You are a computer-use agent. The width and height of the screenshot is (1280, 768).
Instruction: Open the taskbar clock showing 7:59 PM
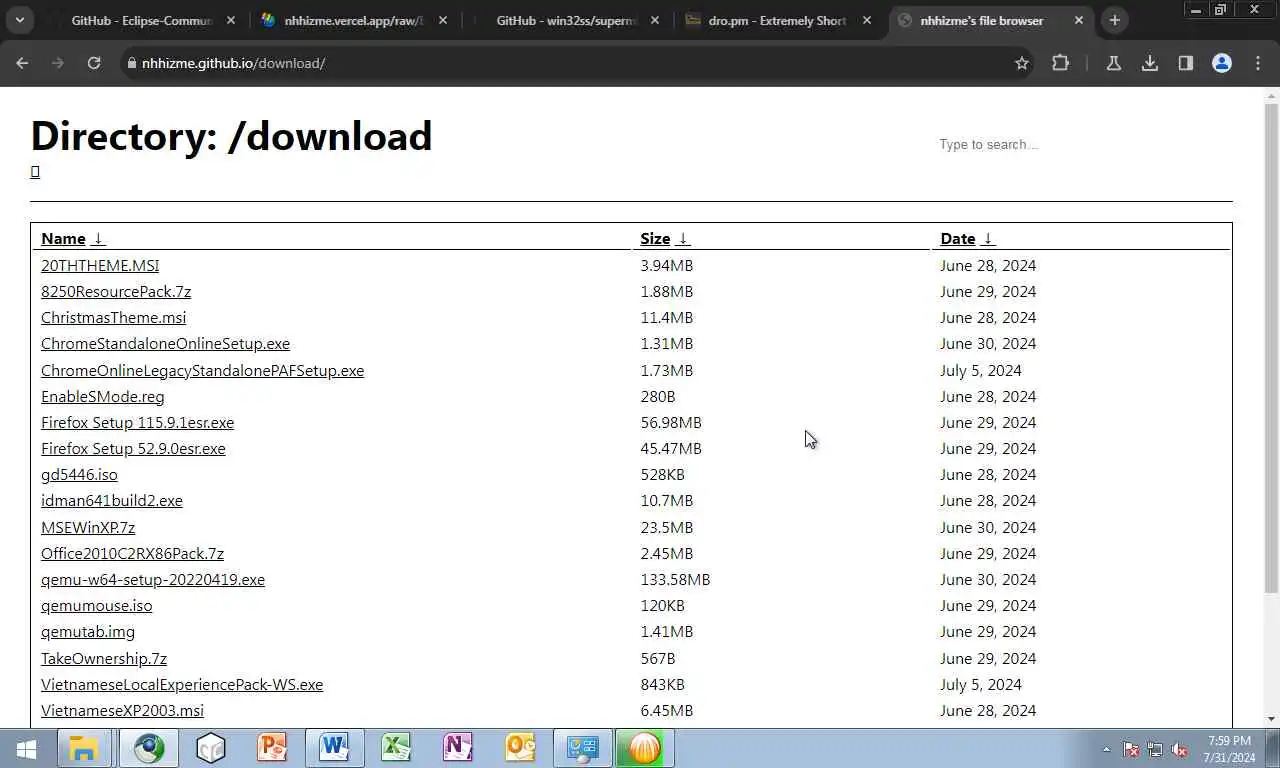[1229, 749]
